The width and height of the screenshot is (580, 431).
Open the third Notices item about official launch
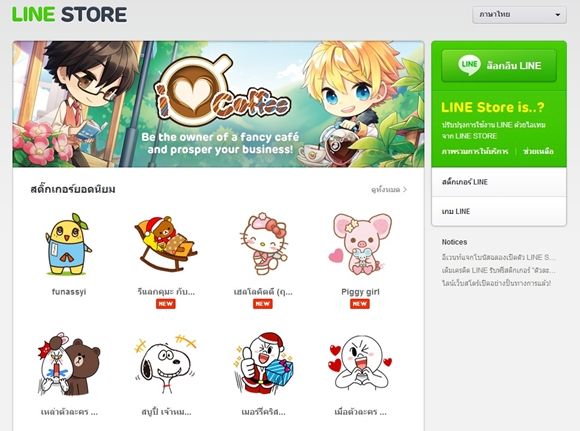496,283
